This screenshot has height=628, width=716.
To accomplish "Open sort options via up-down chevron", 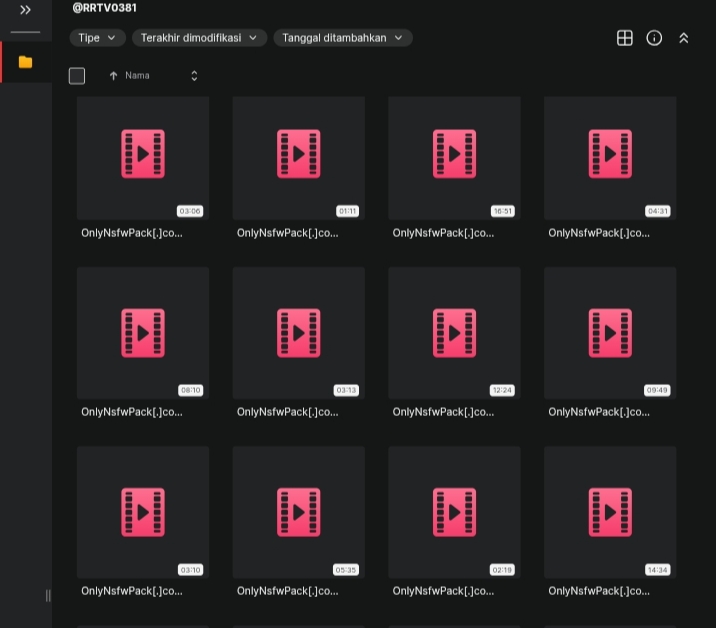I will tap(194, 76).
